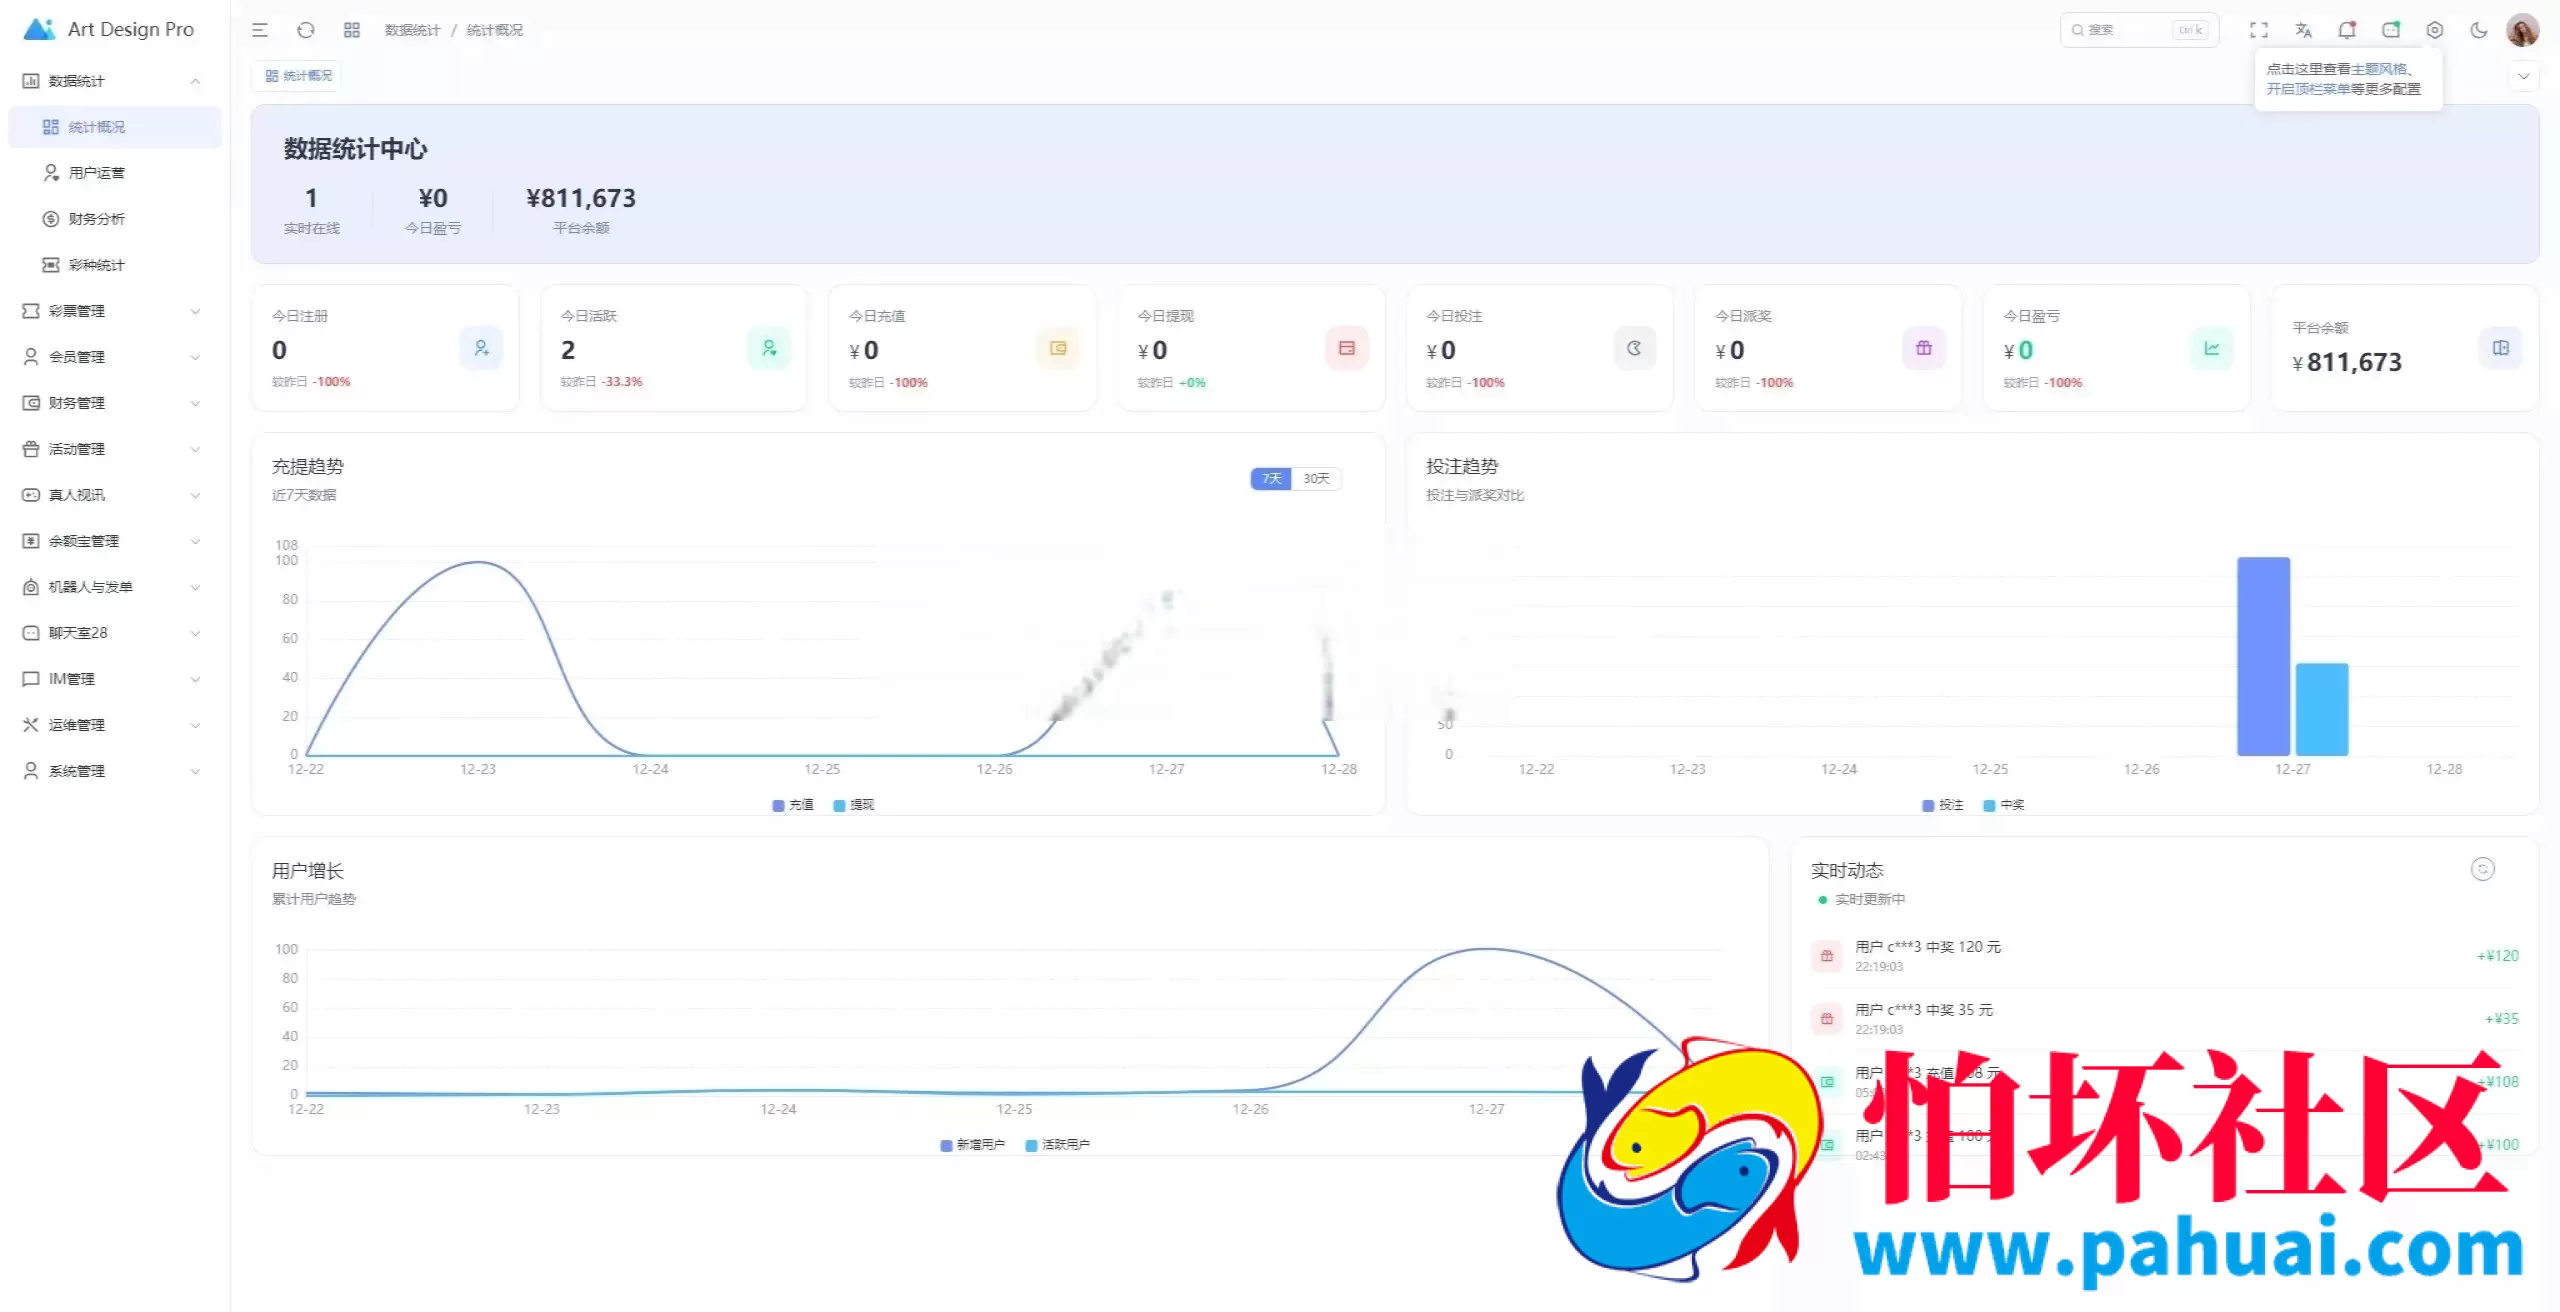Click the 今日充值 wallet icon
The image size is (2560, 1312).
(x=1058, y=348)
